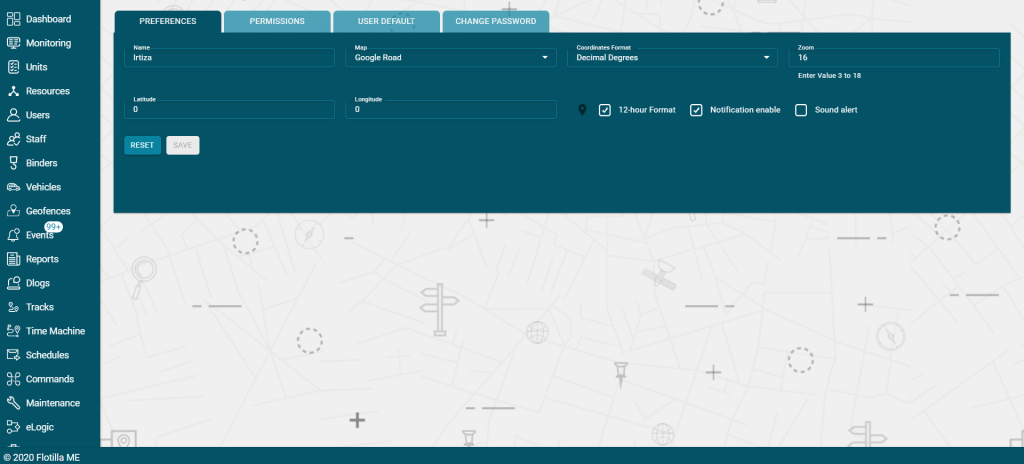Image resolution: width=1024 pixels, height=464 pixels.
Task: Switch to the Permissions tab
Action: pos(277,22)
